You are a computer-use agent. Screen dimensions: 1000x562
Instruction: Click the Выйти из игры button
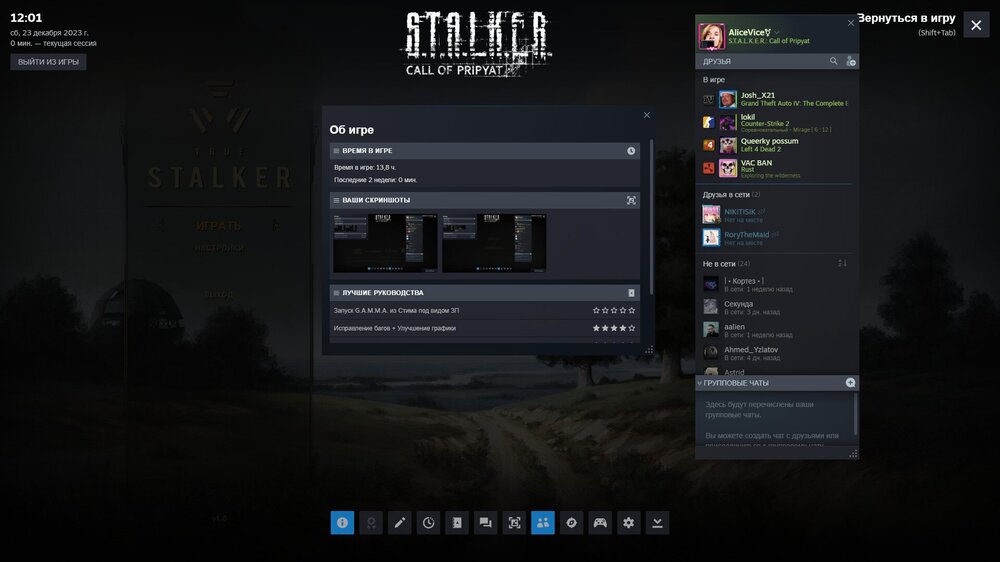click(48, 62)
